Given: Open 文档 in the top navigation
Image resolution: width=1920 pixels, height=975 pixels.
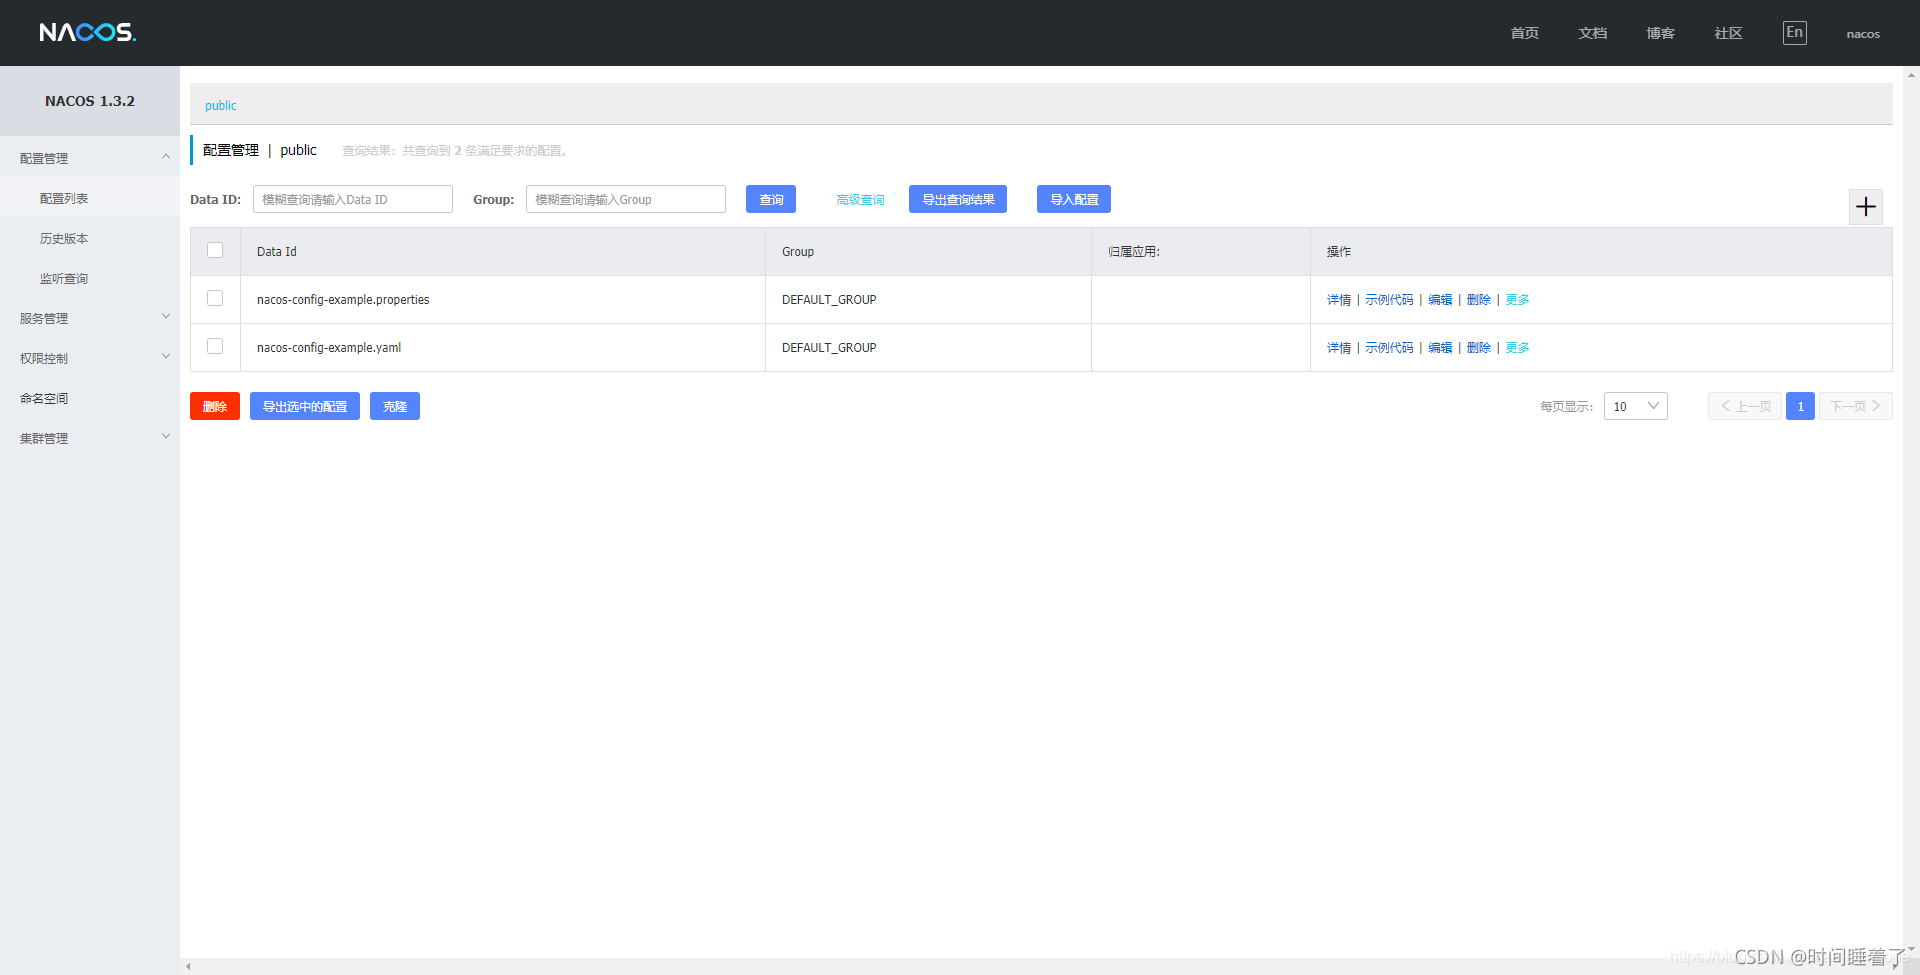Looking at the screenshot, I should (1592, 33).
